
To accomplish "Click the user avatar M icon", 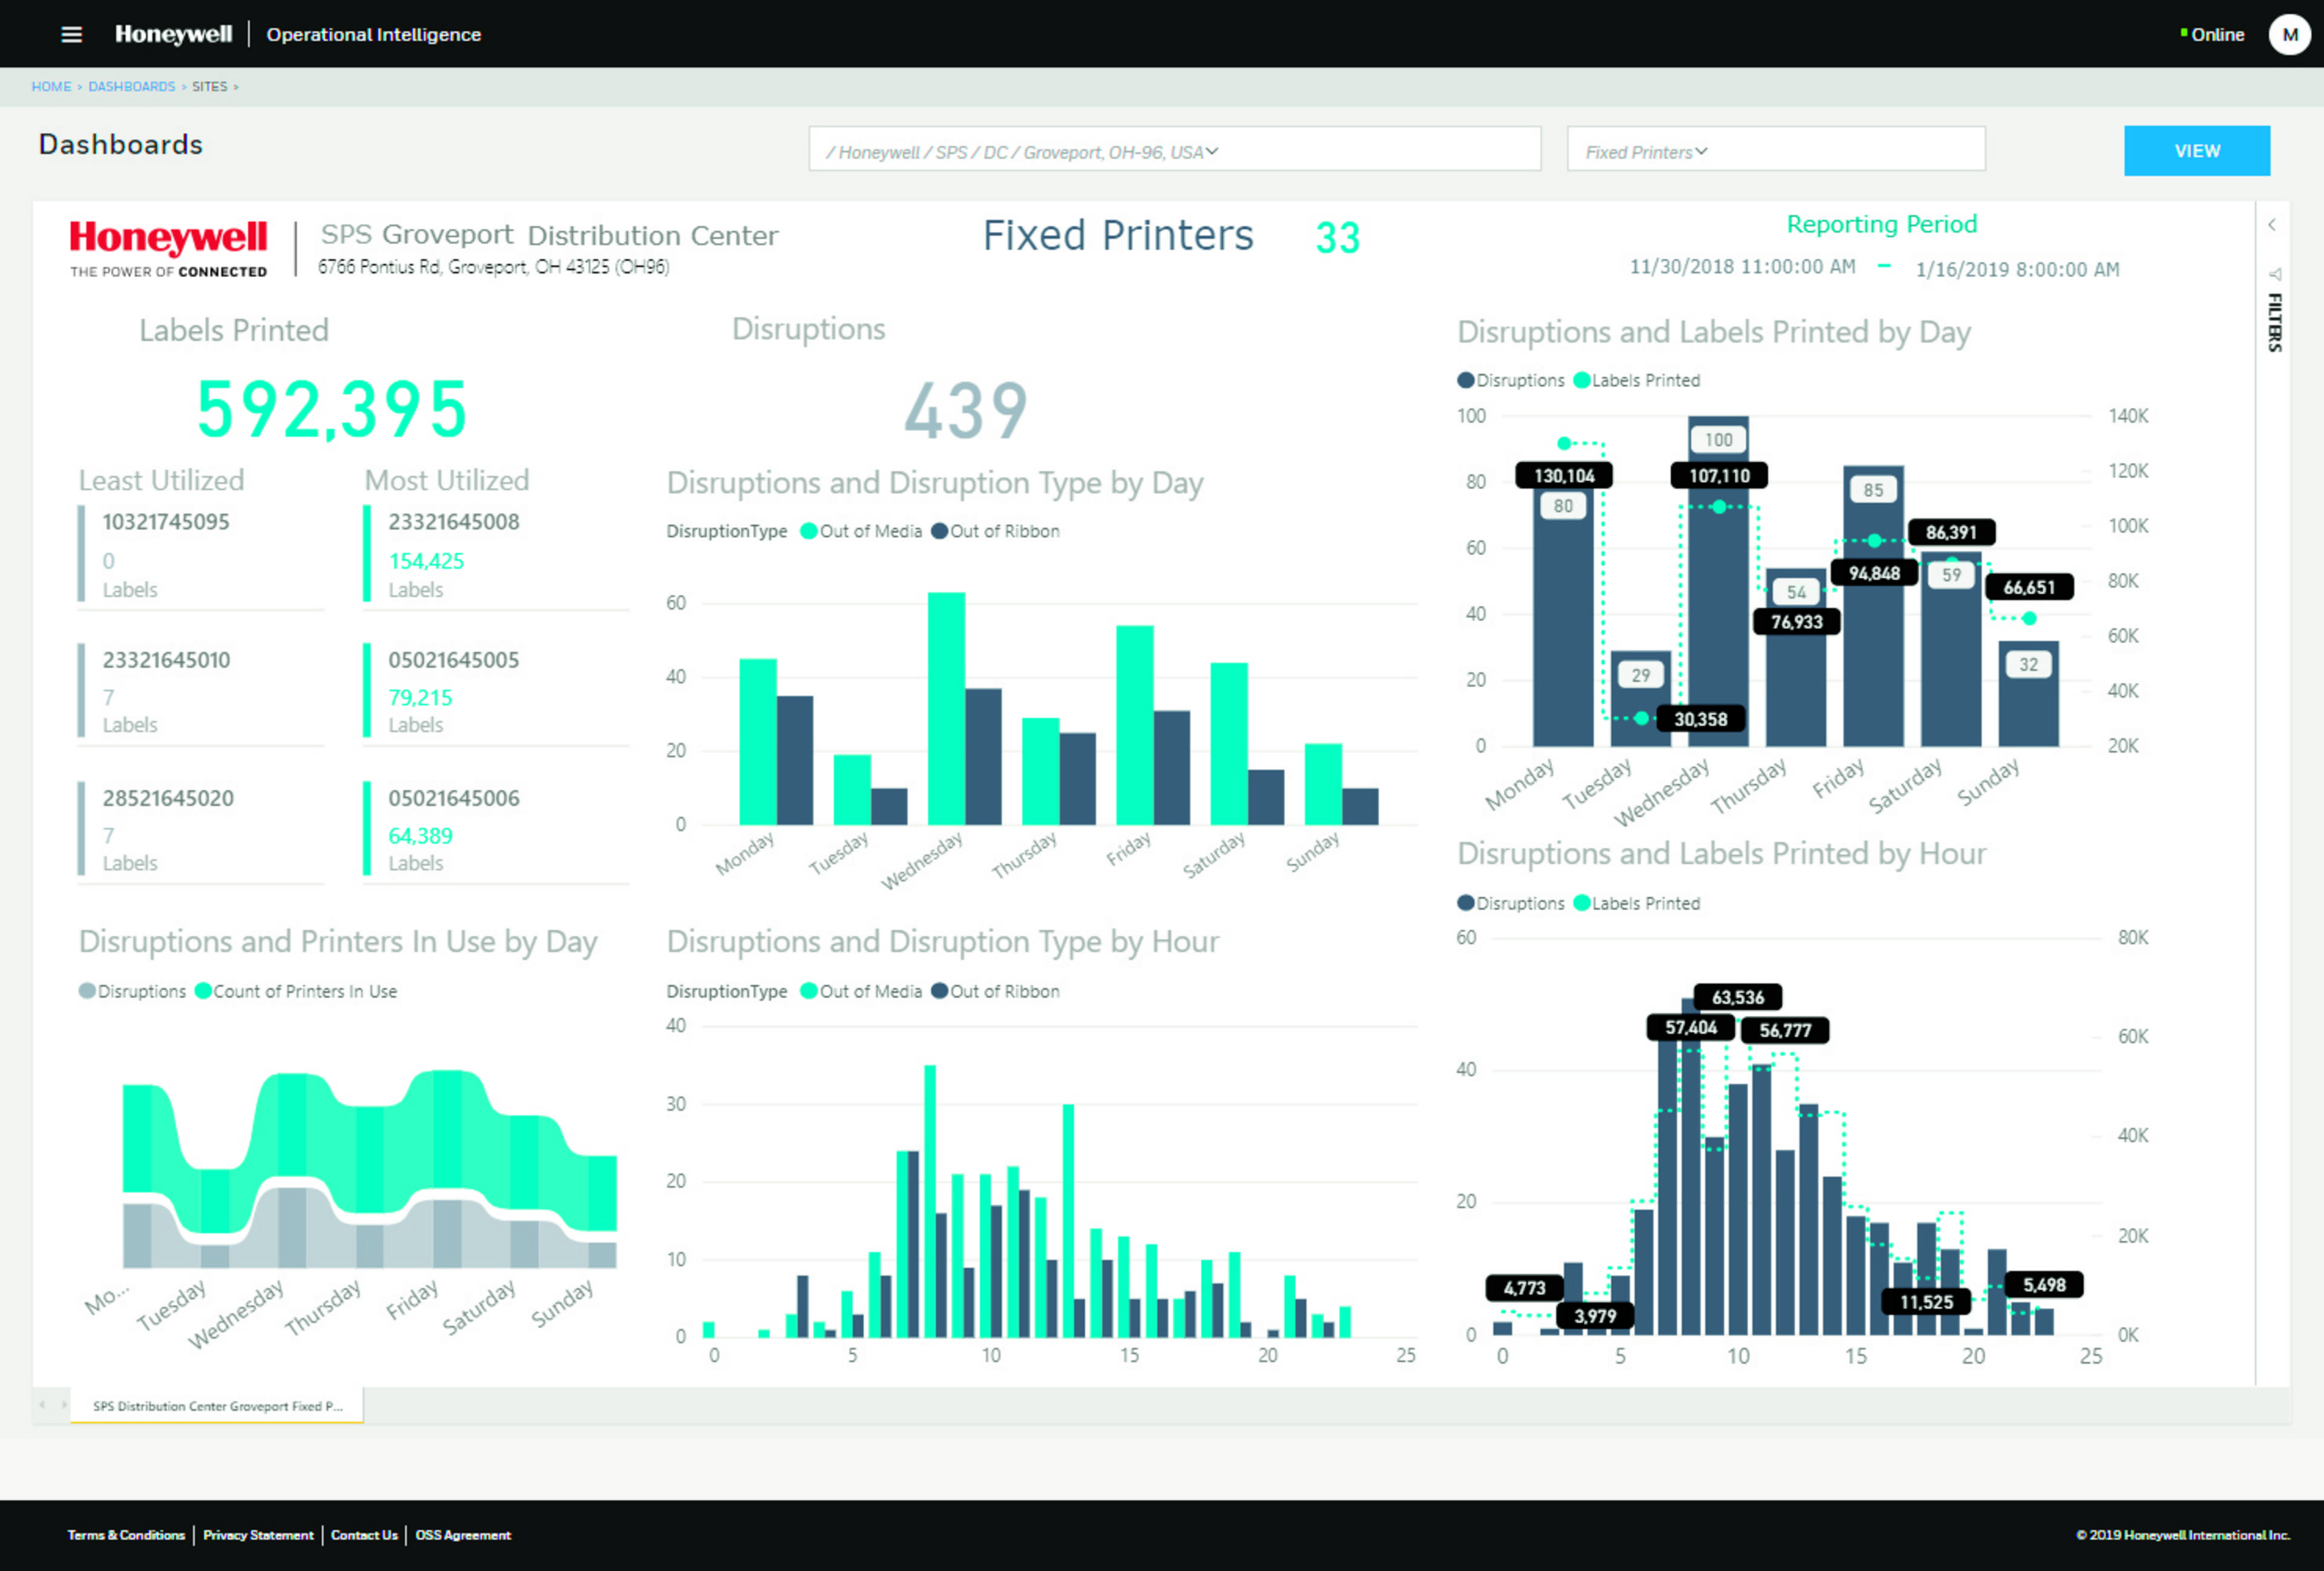I will pos(2289,34).
